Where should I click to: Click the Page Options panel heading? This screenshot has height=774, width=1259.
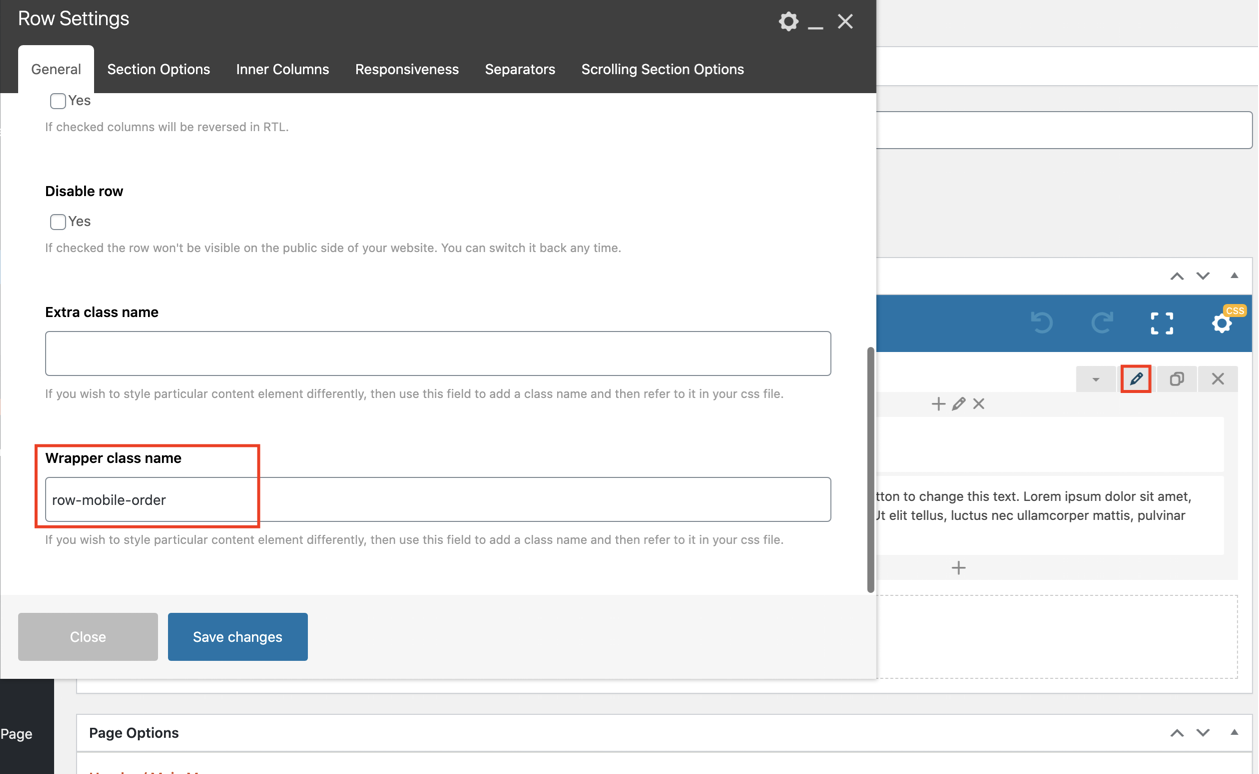(134, 733)
